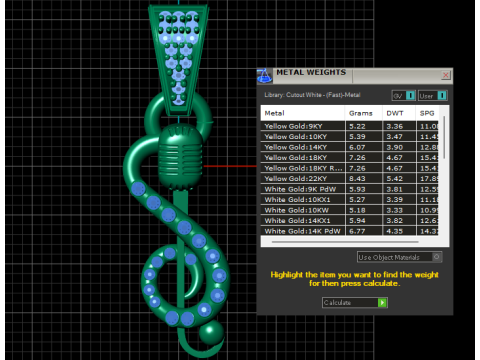This screenshot has width=480, height=360.
Task: Select the White Gold:14K PdW row
Action: pos(349,231)
